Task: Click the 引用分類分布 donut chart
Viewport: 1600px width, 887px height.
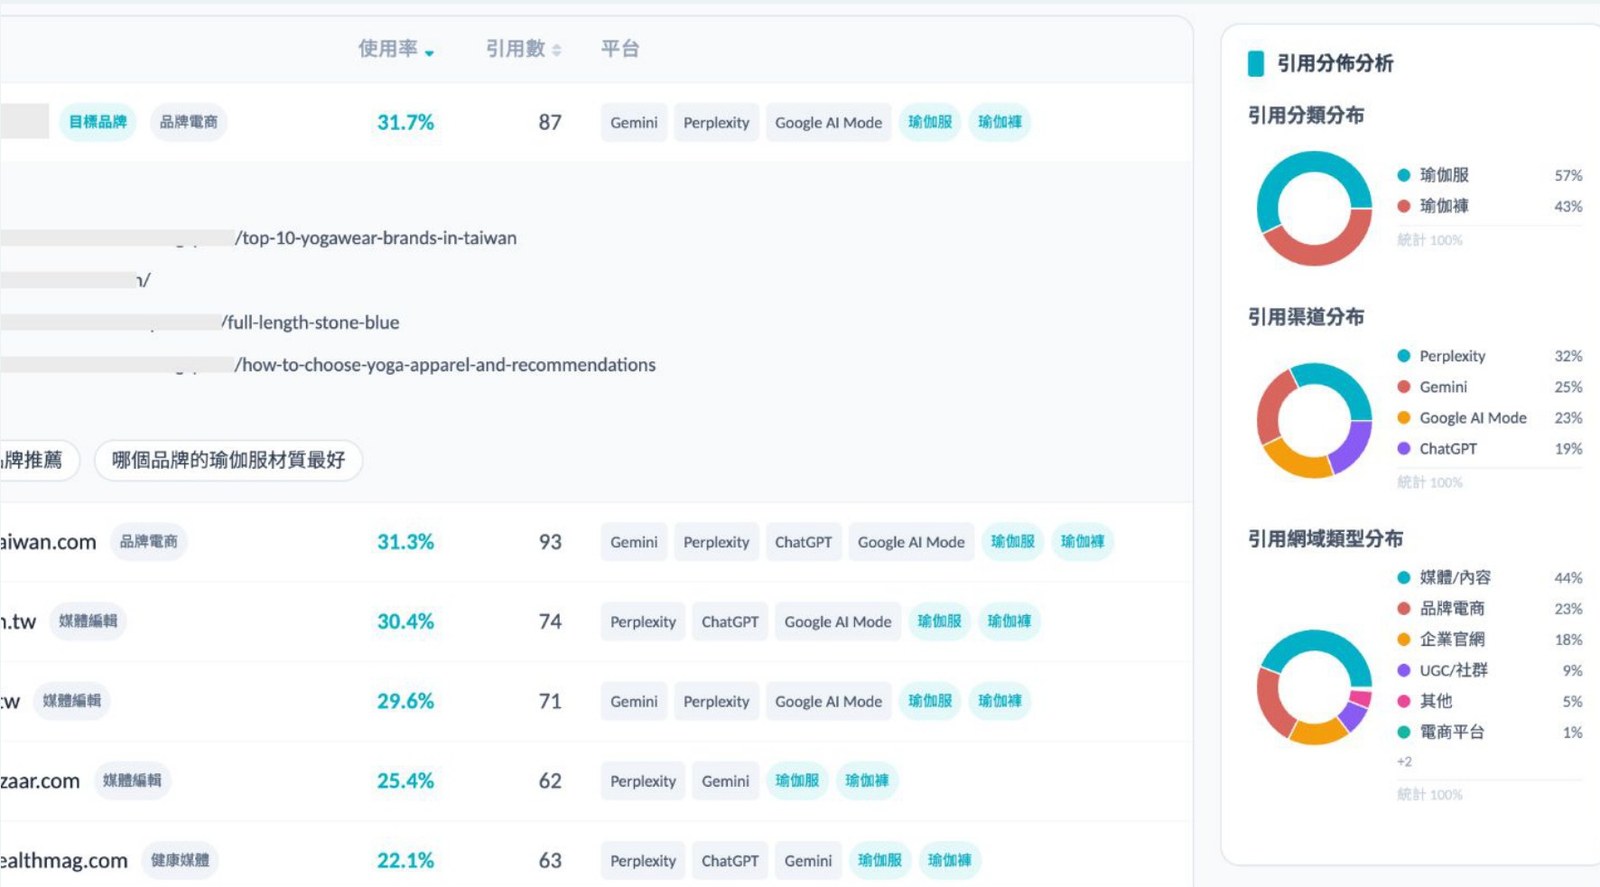Action: [1314, 208]
